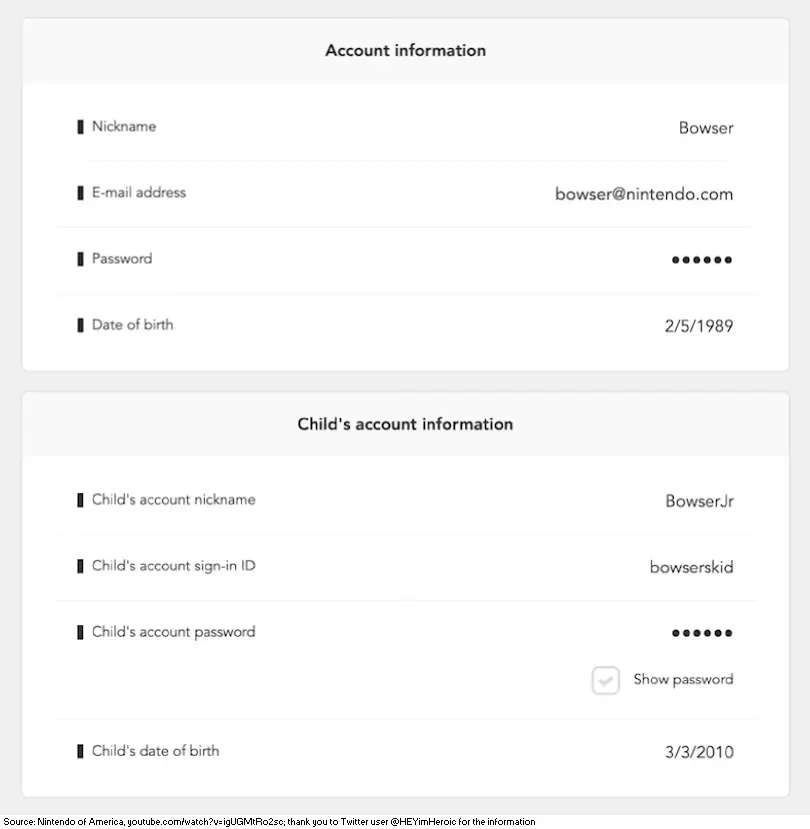The height and width of the screenshot is (829, 810).
Task: Click the Child's account information header
Action: (405, 424)
